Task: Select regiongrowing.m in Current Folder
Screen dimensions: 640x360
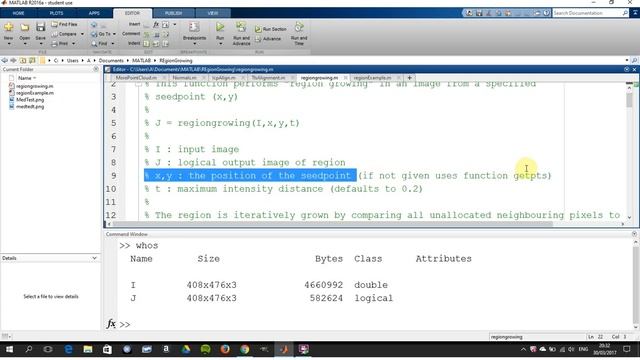Action: pyautogui.click(x=35, y=86)
